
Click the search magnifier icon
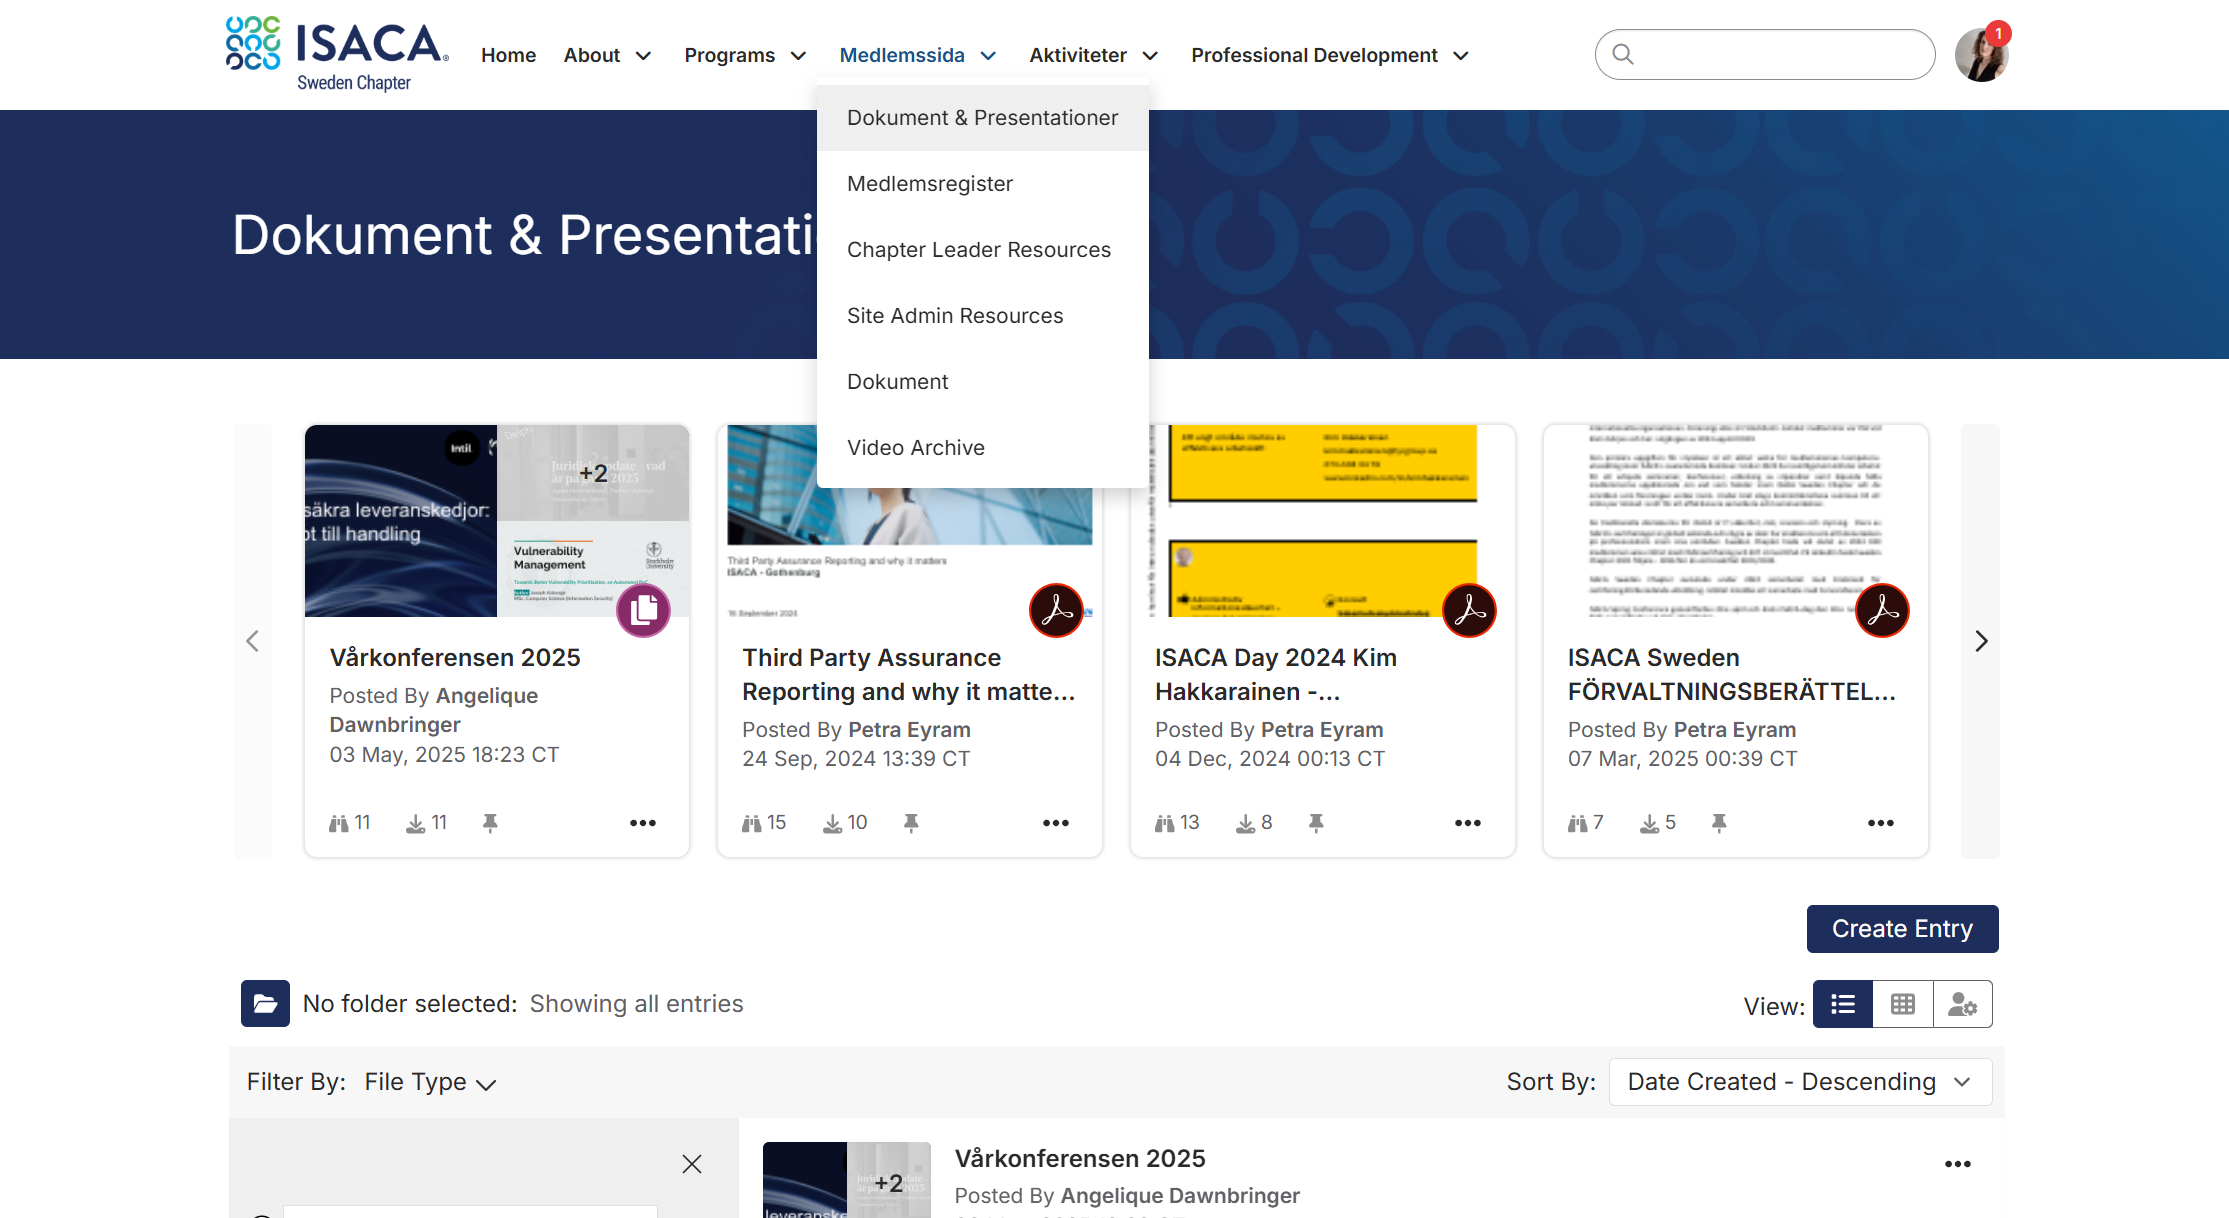pos(1623,54)
